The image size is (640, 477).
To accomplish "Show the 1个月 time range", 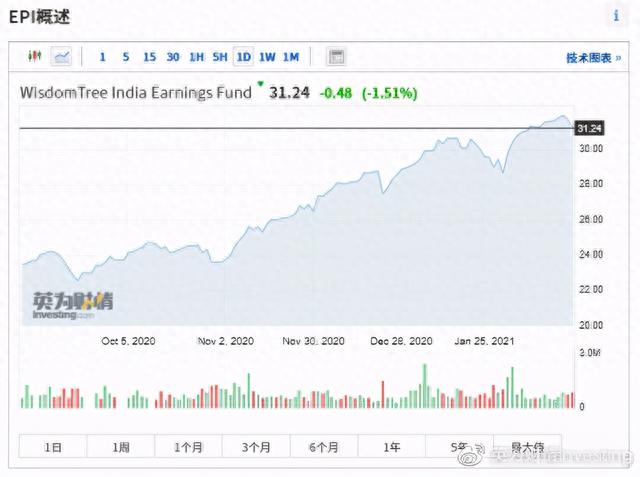I will [x=188, y=447].
